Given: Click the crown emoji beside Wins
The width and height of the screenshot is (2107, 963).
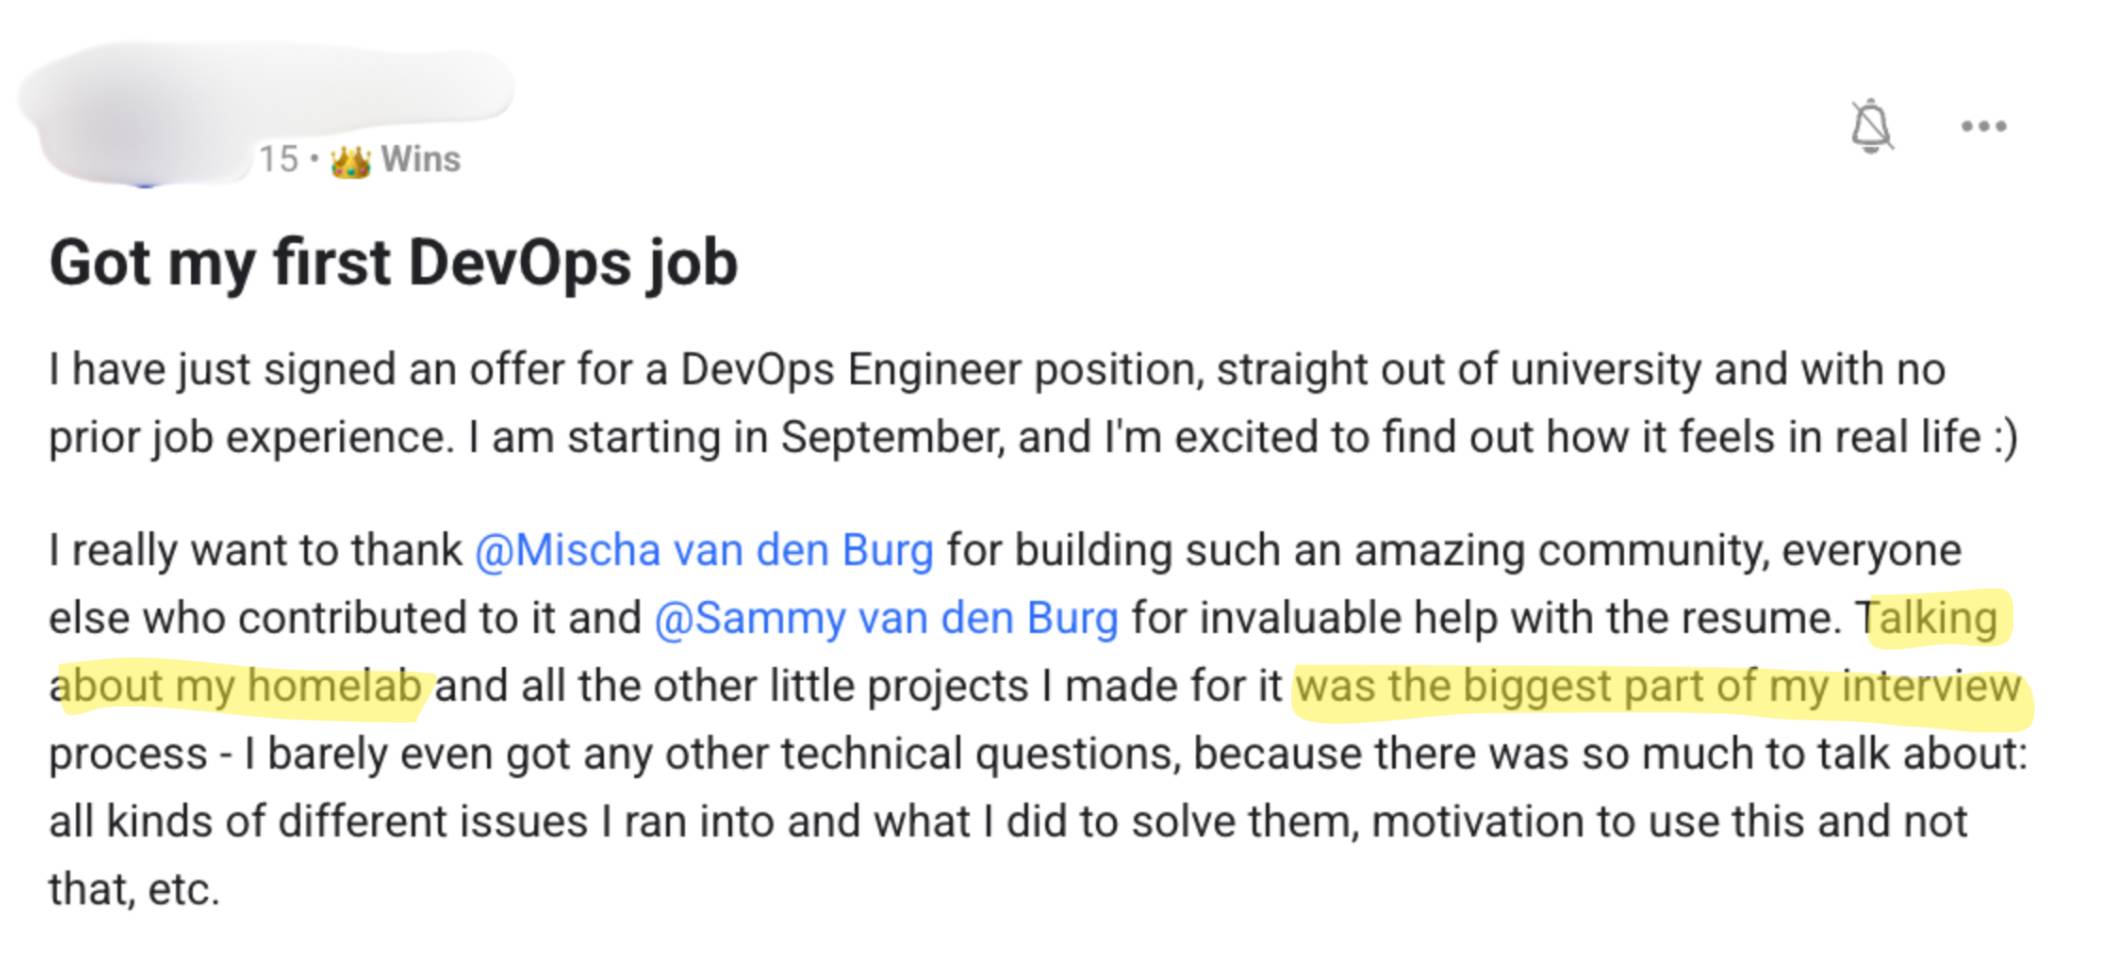Looking at the screenshot, I should (x=350, y=160).
